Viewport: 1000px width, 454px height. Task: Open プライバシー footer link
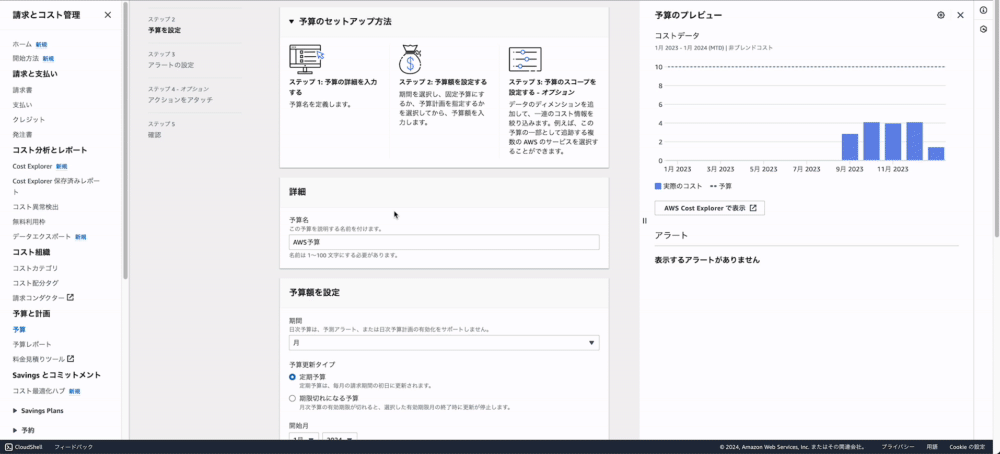tap(898, 447)
